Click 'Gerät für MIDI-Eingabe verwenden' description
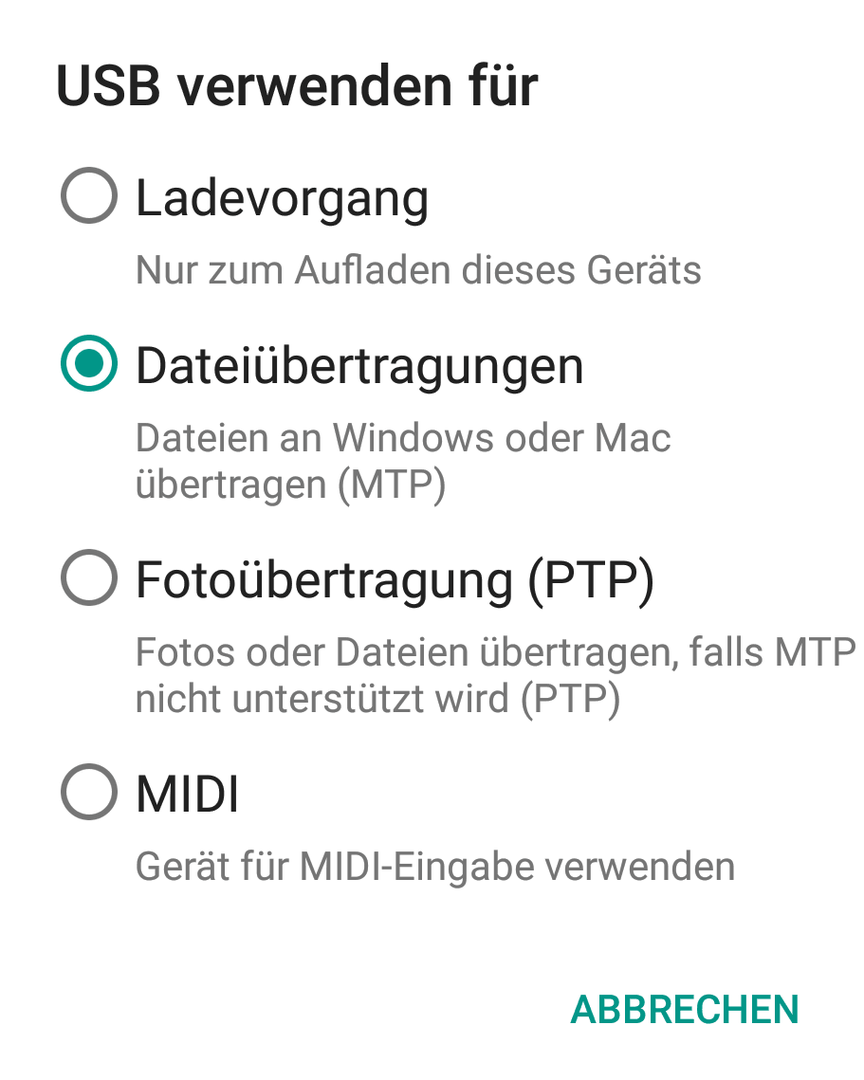The height and width of the screenshot is (1080, 864). pyautogui.click(x=435, y=866)
